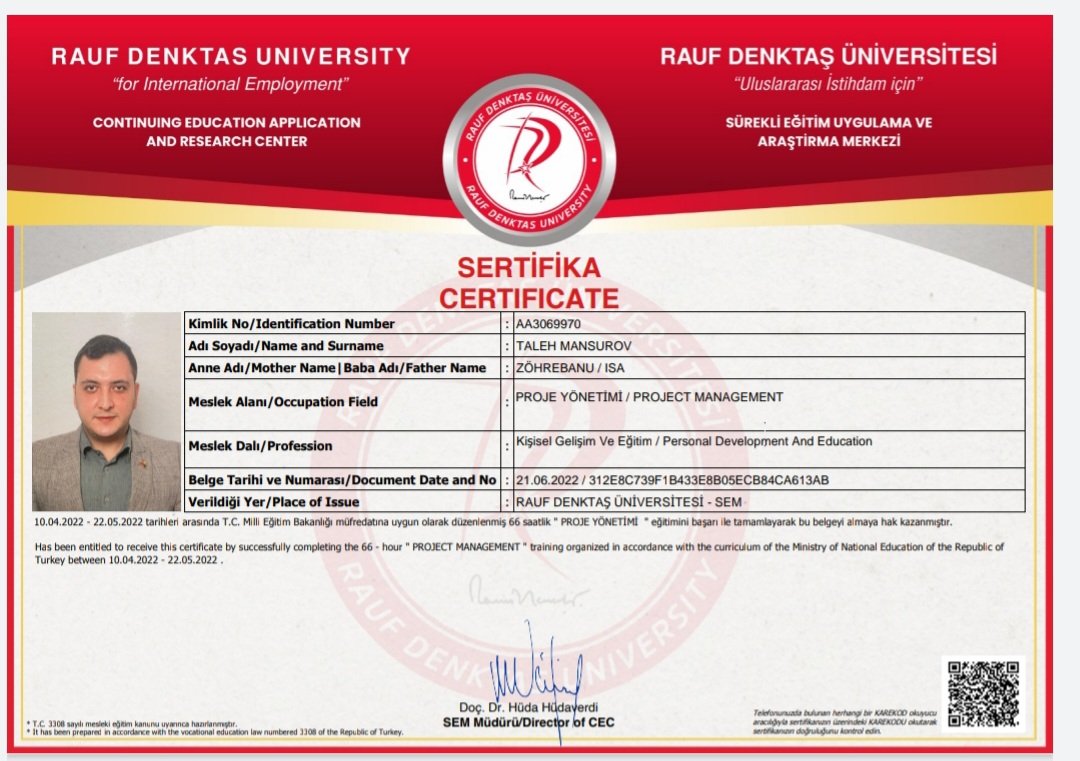Viewport: 1080px width, 761px height.
Task: Click the 'It has been prepared in accordance' footnote
Action: click(215, 732)
